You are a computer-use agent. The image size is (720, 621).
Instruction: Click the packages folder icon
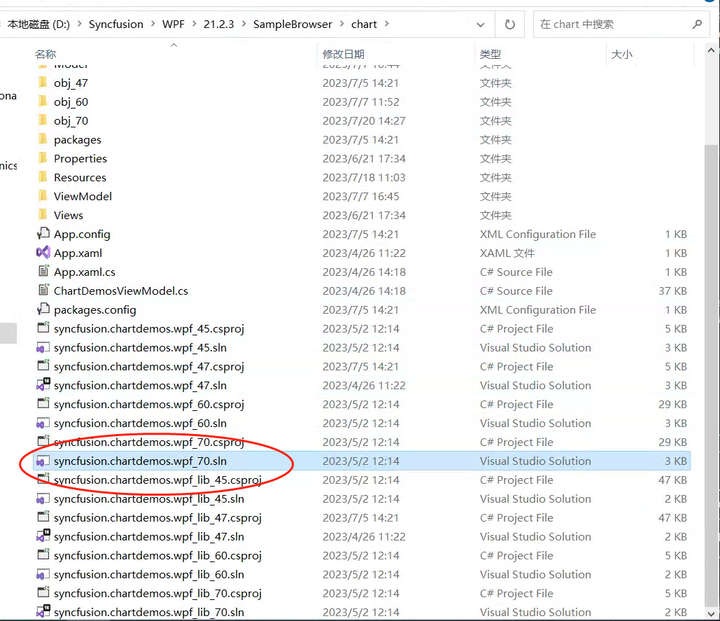(x=43, y=139)
